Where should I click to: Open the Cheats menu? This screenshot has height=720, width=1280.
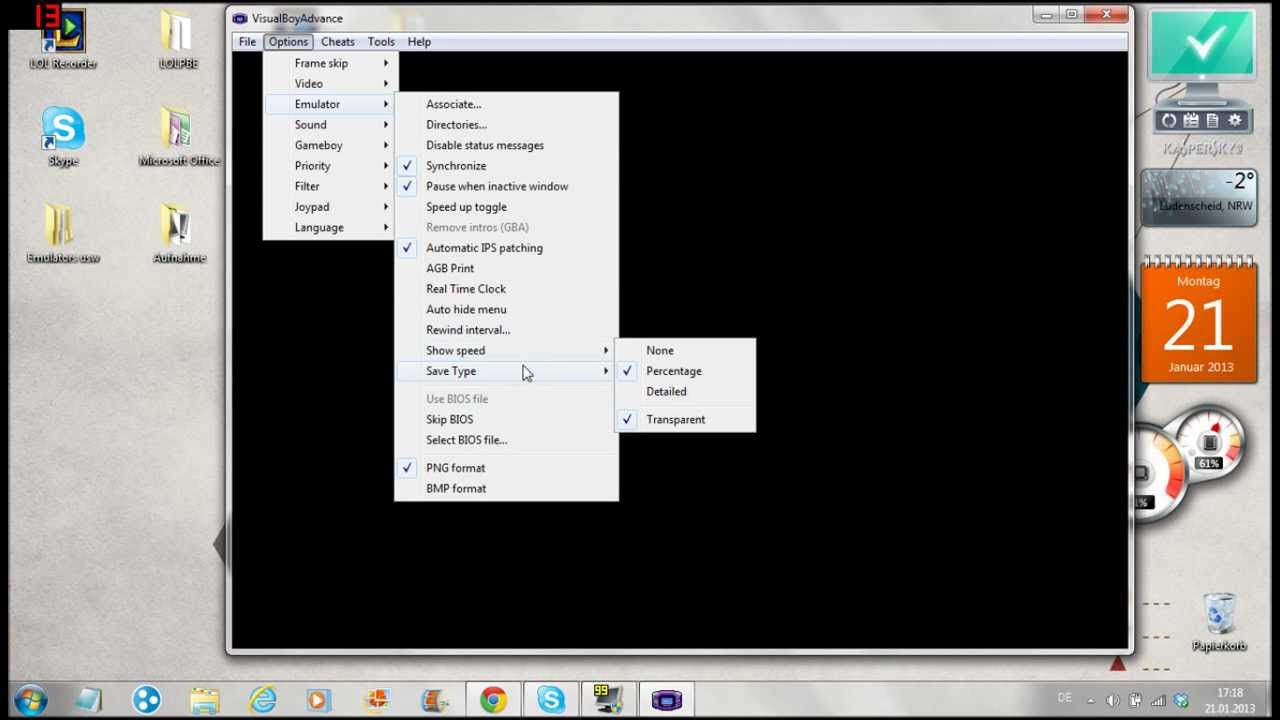337,42
